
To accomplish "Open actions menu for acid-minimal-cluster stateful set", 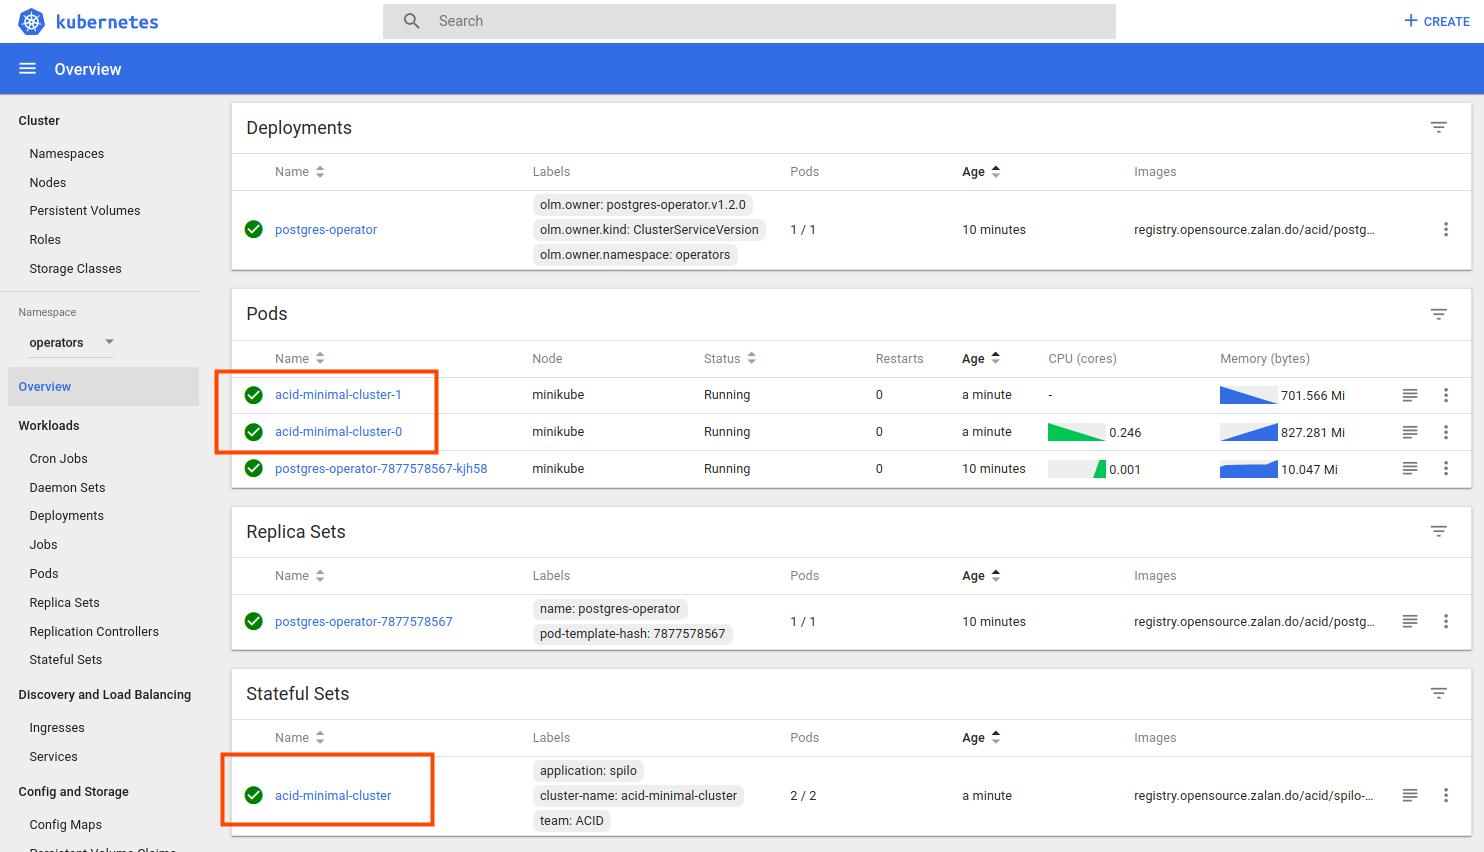I will pos(1446,795).
